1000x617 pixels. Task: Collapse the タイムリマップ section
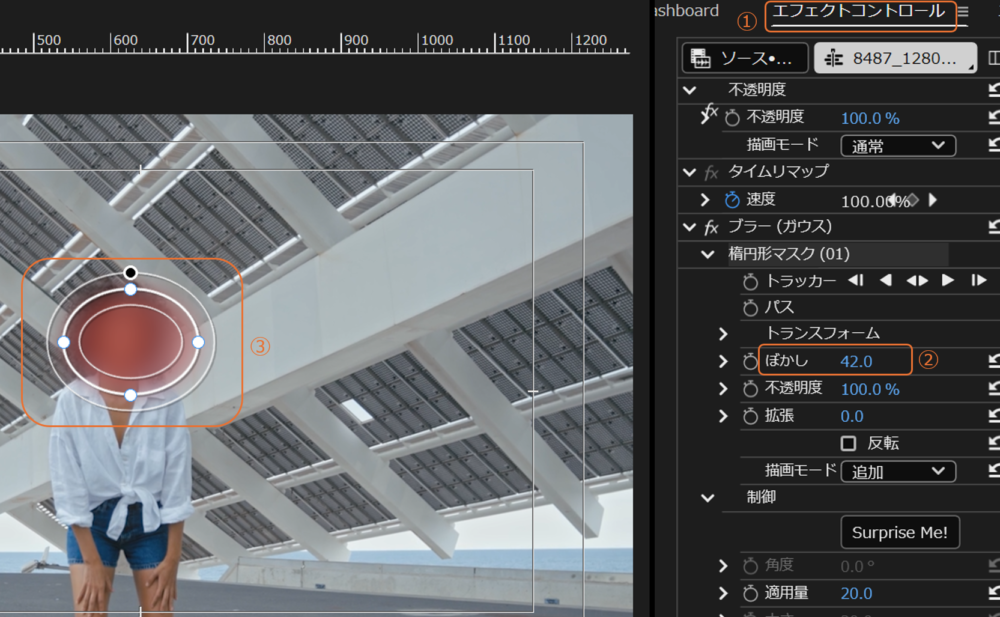click(689, 172)
